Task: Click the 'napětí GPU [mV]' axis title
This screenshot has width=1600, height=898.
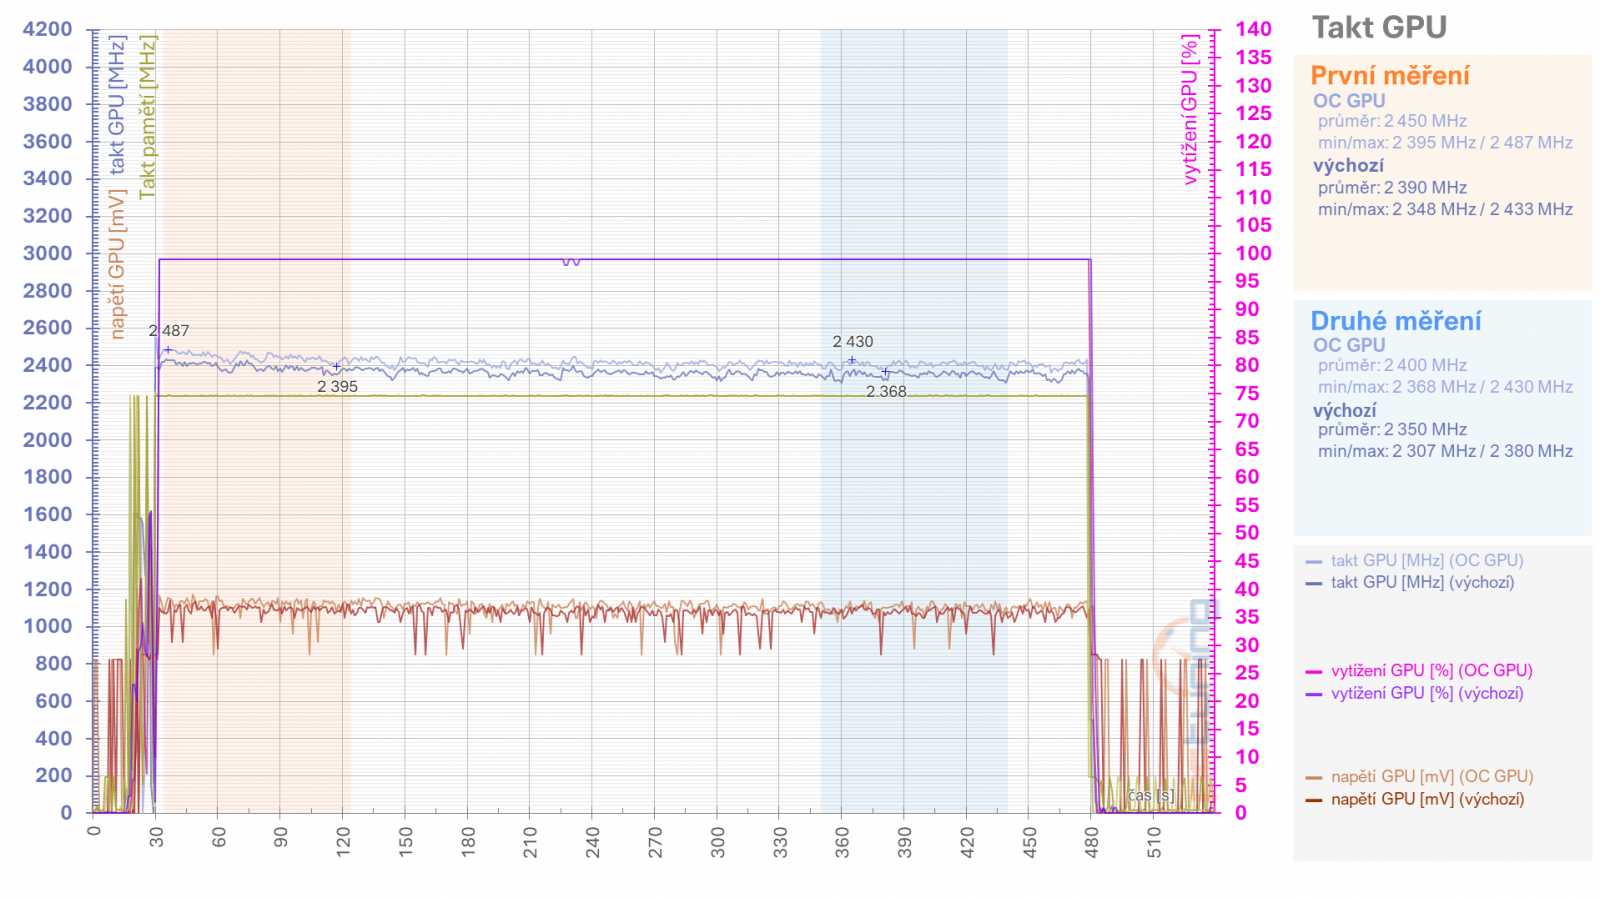Action: 117,265
